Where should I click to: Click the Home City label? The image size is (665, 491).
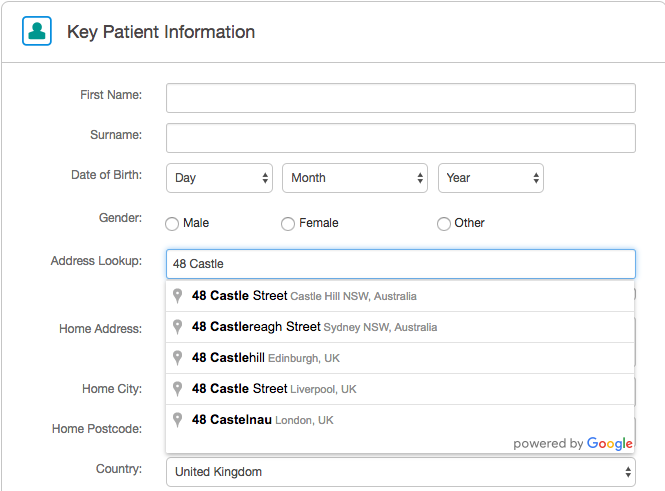point(112,389)
